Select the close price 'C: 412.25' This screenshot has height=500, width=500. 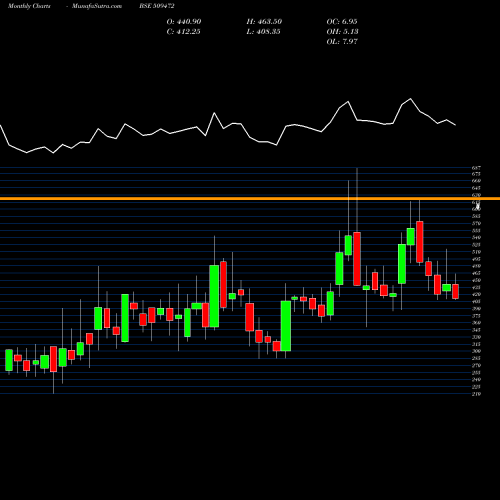click(183, 32)
